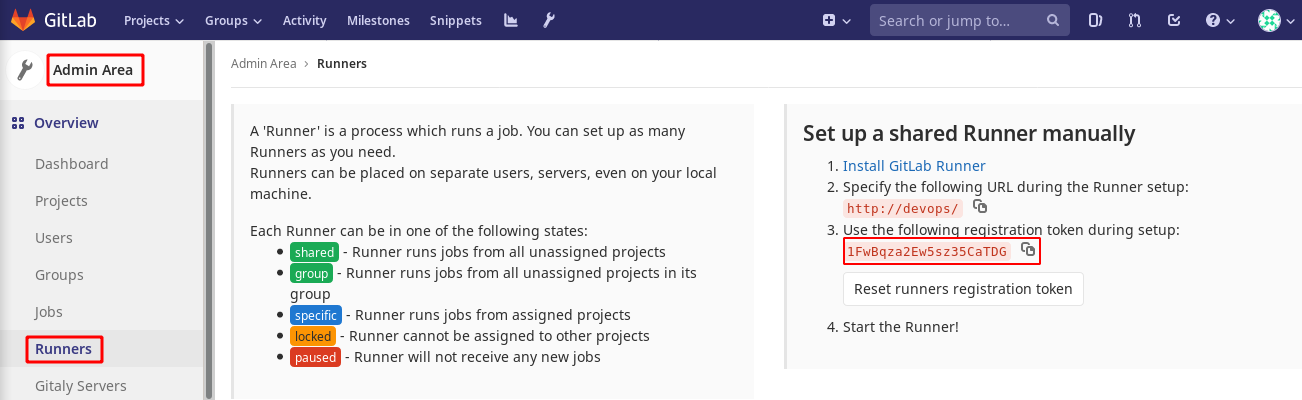Click the Admin Area sidebar wrench icon
Viewport: 1302px width, 400px height.
point(25,70)
